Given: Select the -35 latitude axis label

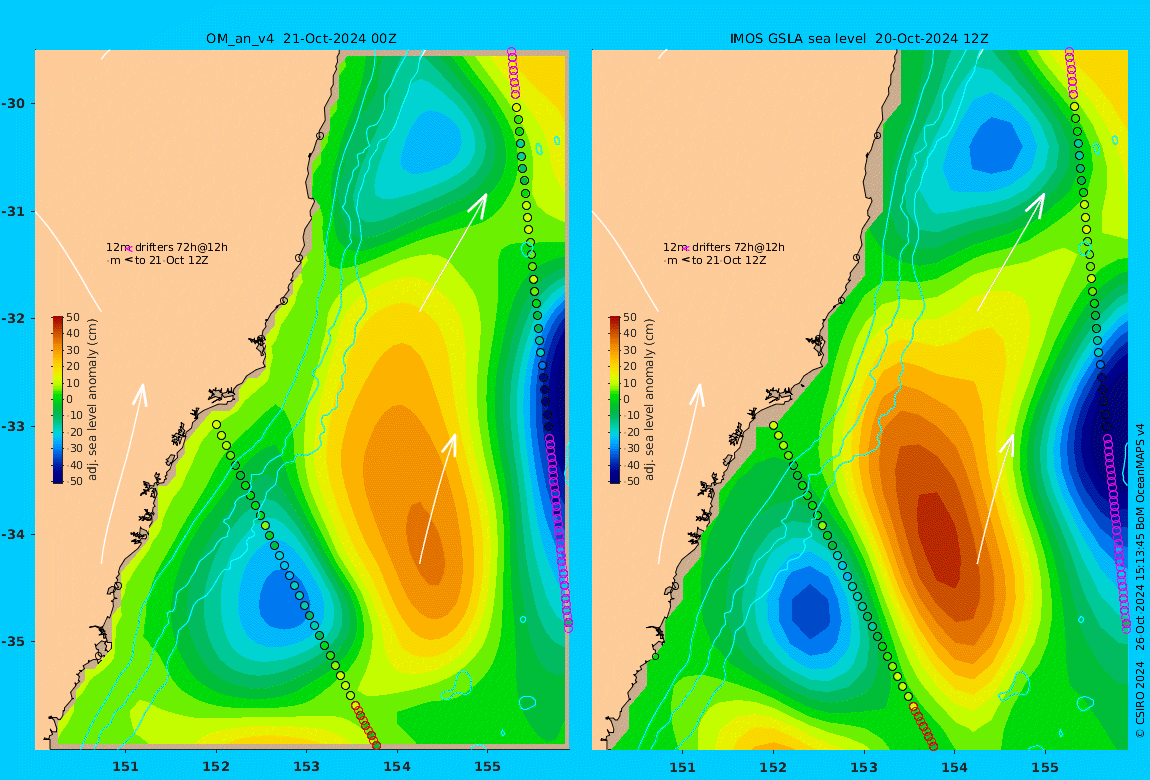Looking at the screenshot, I should (12, 642).
